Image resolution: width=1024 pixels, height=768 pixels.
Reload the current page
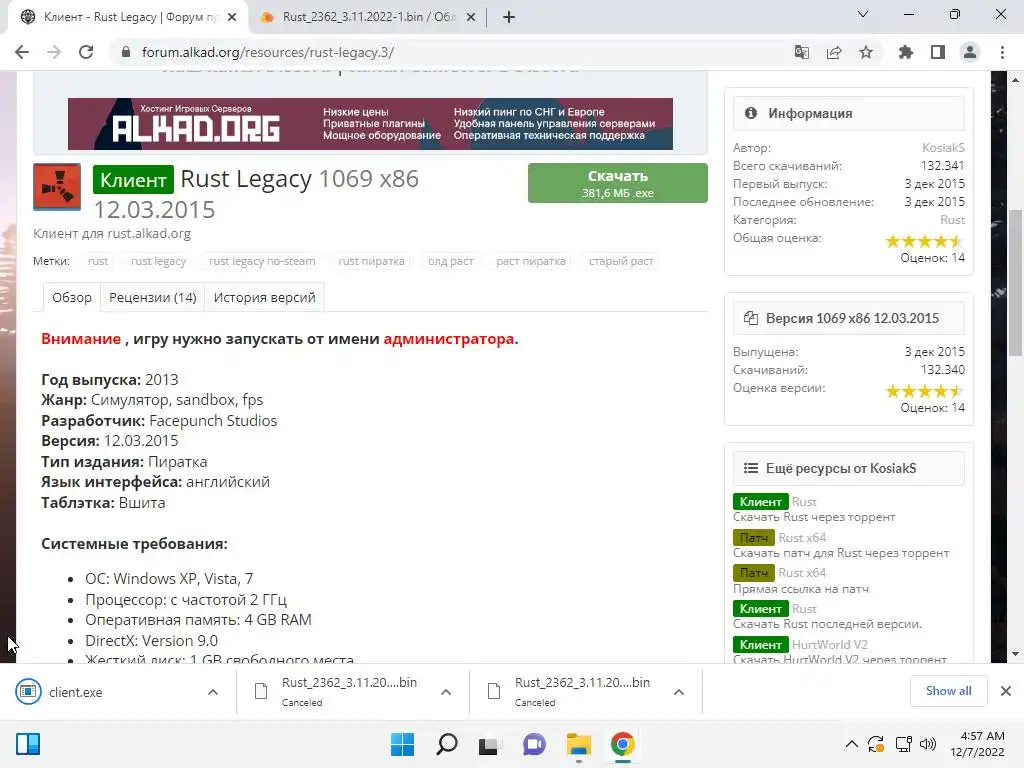point(86,52)
